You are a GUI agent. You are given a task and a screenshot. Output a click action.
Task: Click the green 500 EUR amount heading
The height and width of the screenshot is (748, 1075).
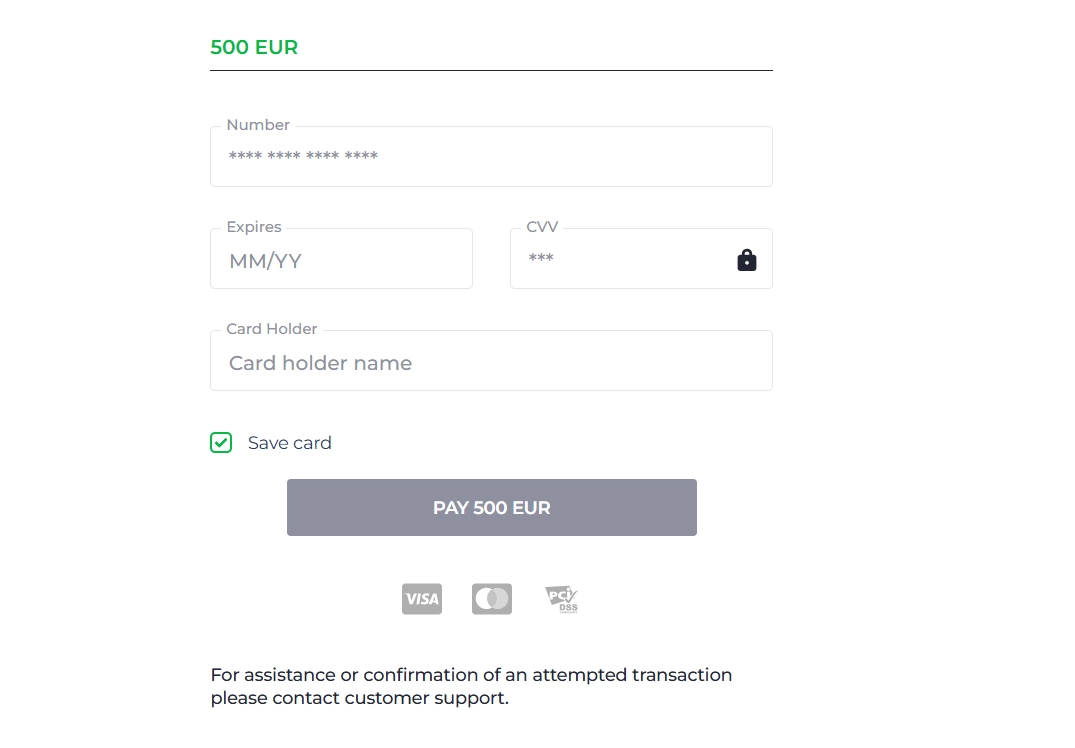[254, 47]
